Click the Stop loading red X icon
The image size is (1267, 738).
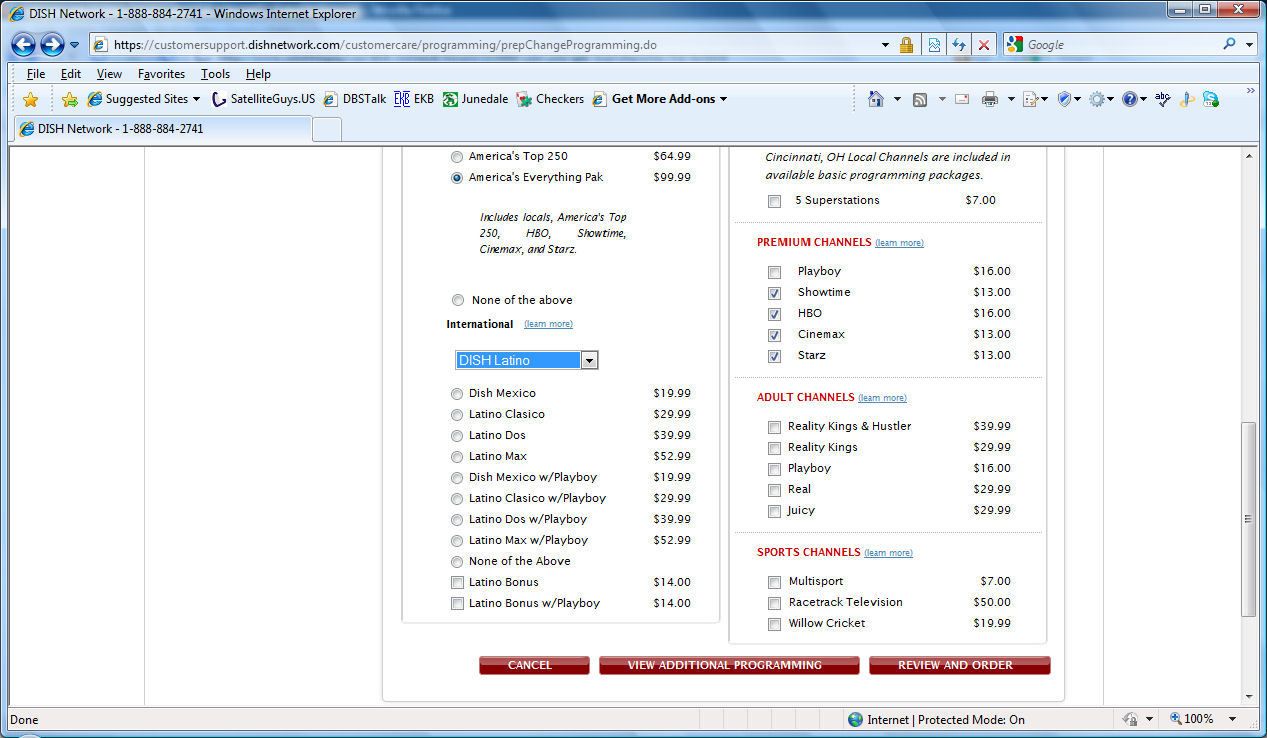coord(984,45)
